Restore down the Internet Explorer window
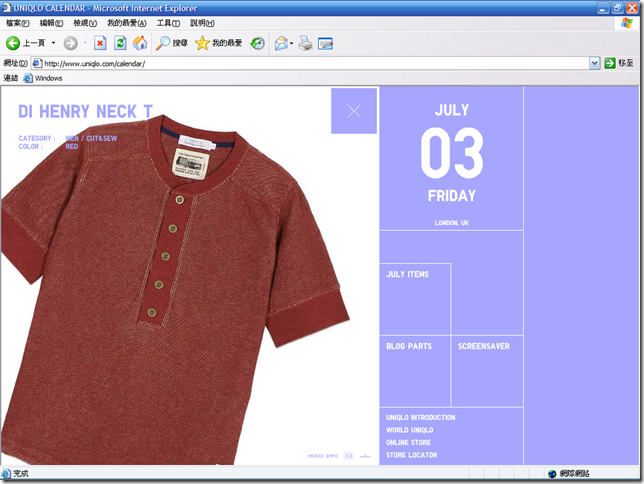 pyautogui.click(x=617, y=8)
